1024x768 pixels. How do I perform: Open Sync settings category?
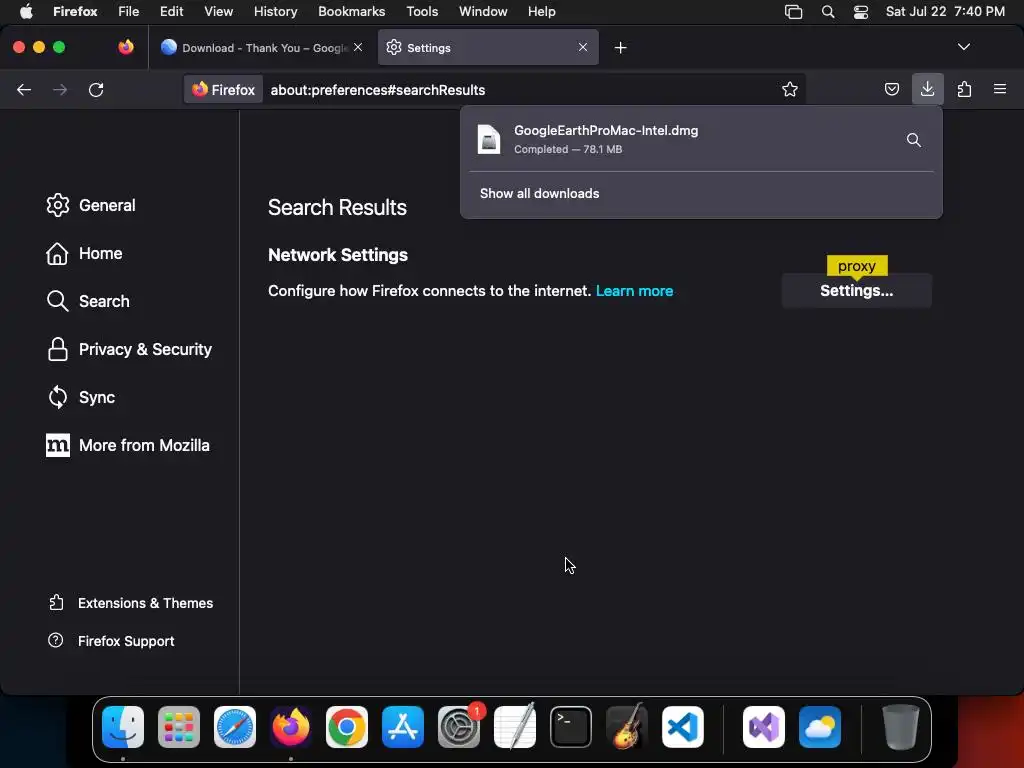(x=80, y=397)
